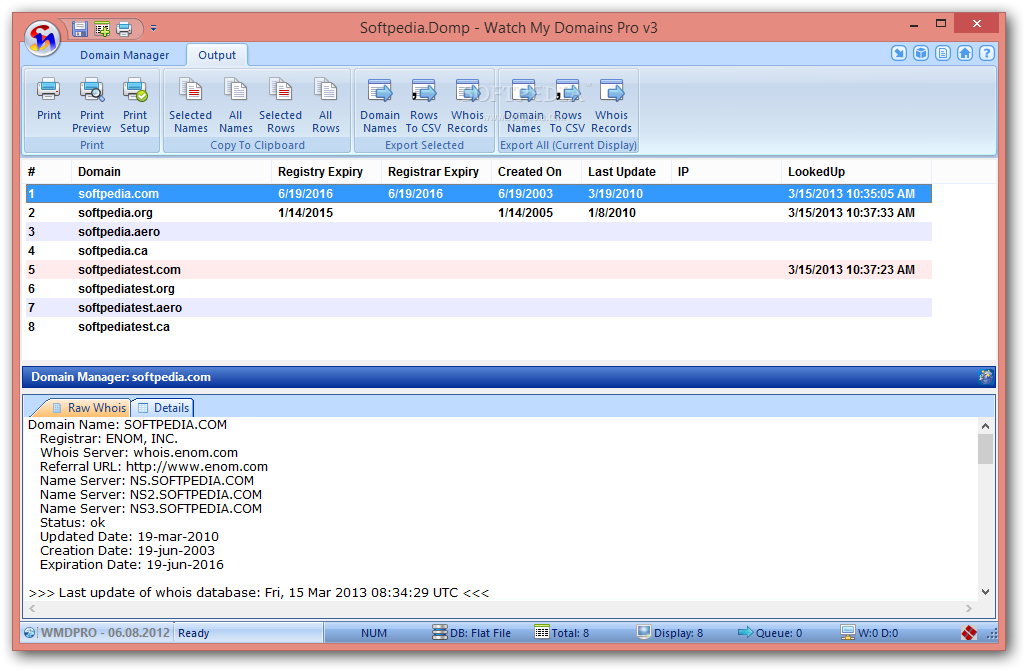Select the Output ribbon tab
Image resolution: width=1026 pixels, height=671 pixels.
[x=217, y=55]
